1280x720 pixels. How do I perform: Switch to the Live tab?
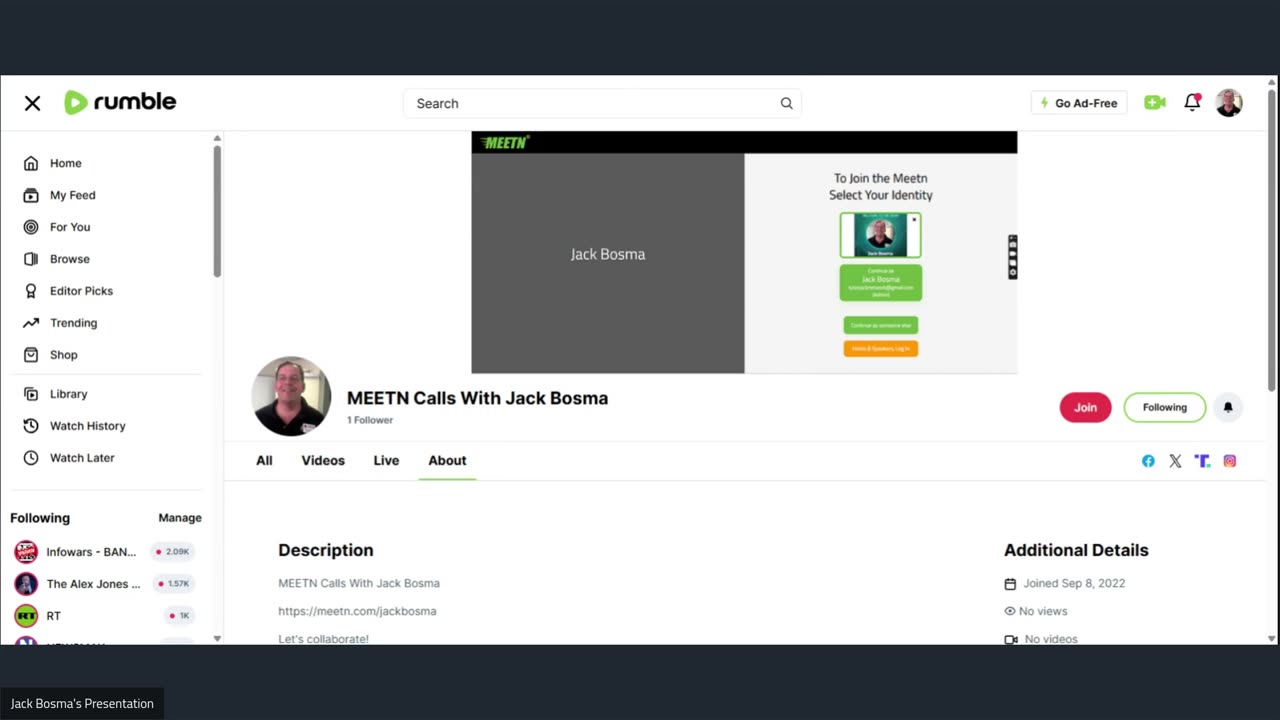[386, 461]
